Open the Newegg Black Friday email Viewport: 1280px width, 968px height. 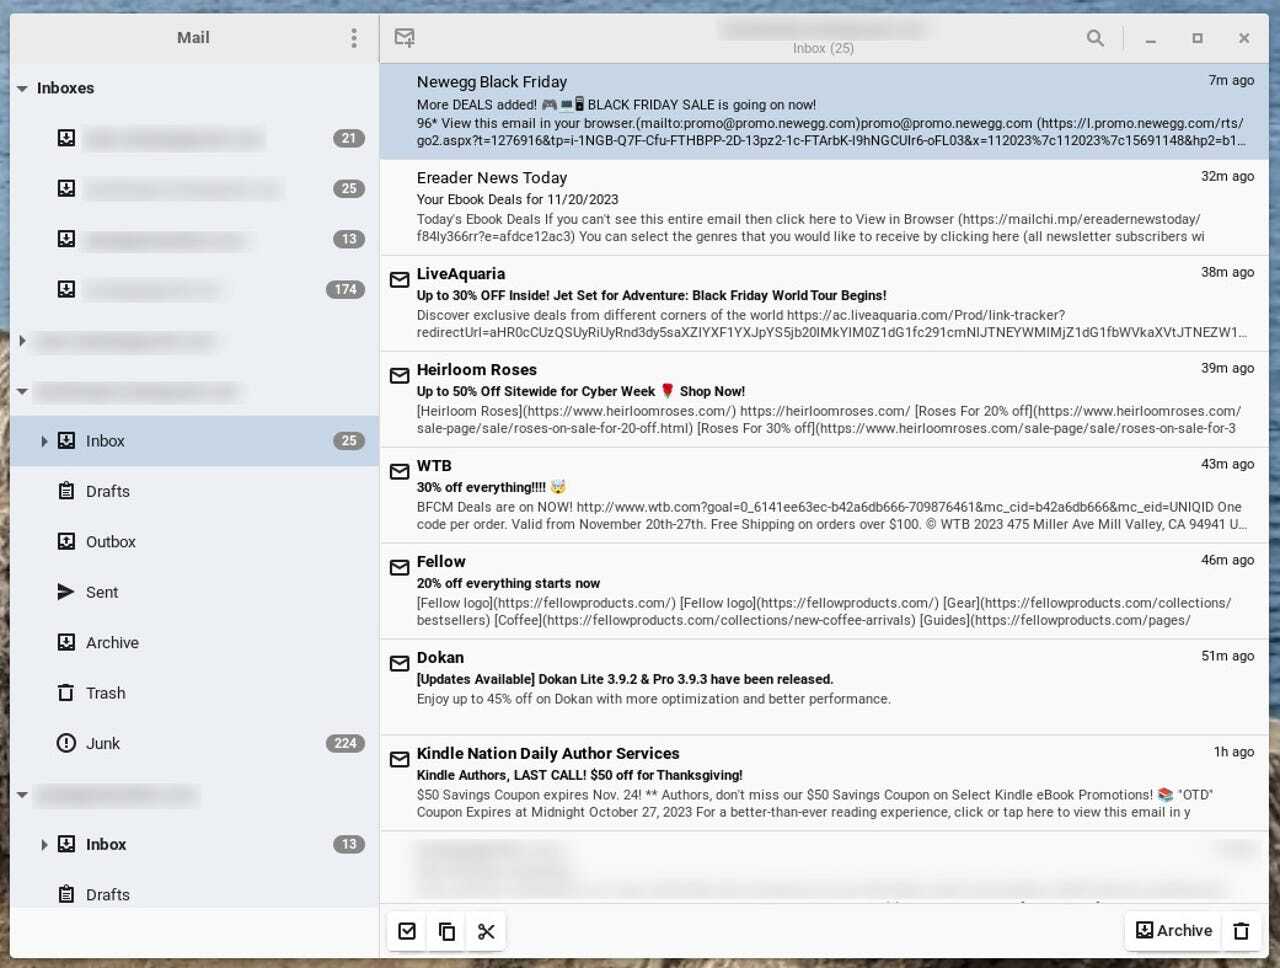pyautogui.click(x=824, y=111)
